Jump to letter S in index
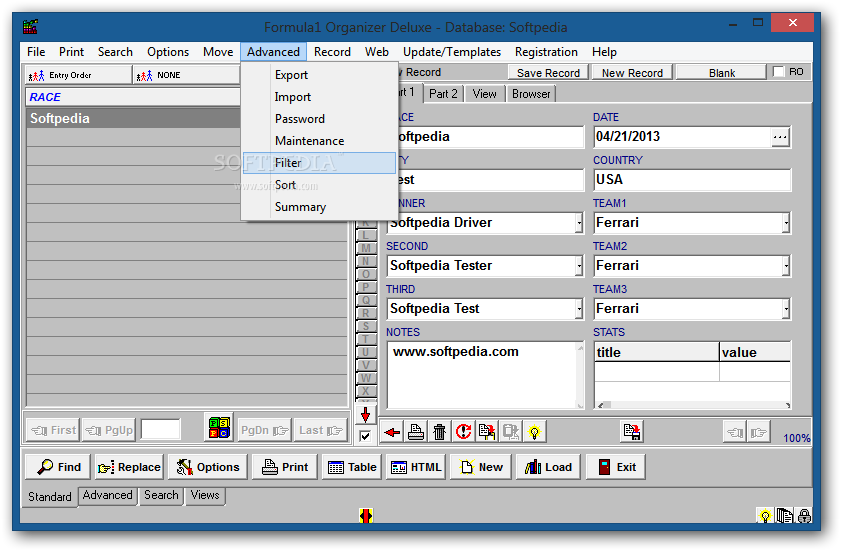 pyautogui.click(x=365, y=326)
